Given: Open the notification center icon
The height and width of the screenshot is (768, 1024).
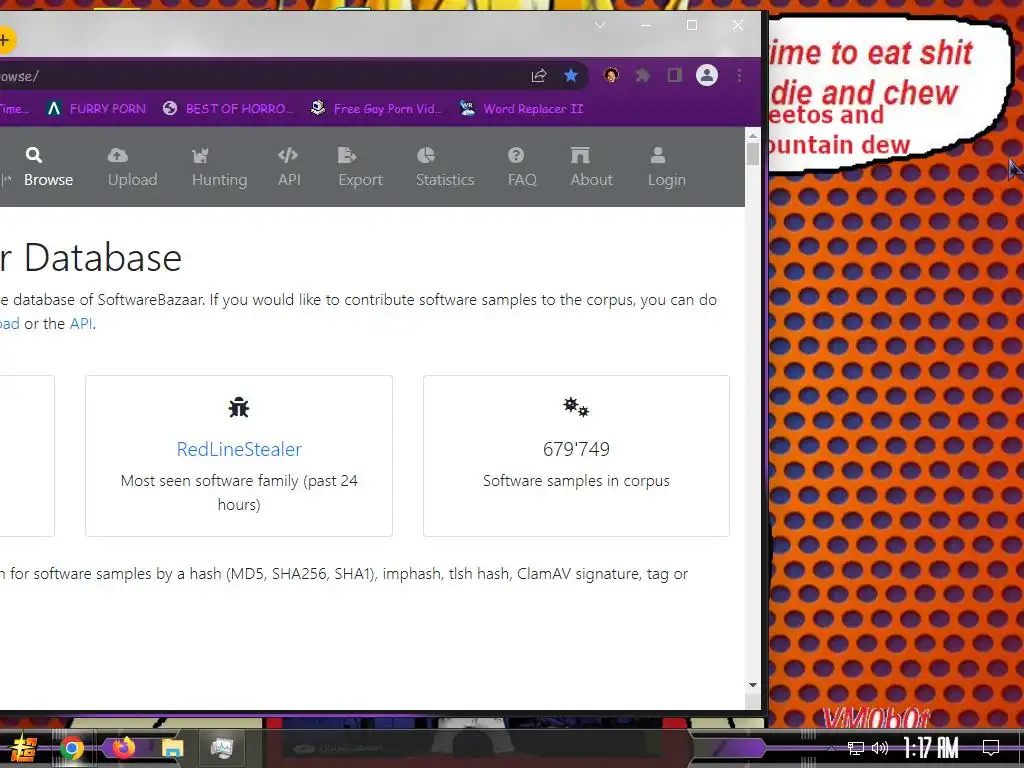Looking at the screenshot, I should coord(991,748).
